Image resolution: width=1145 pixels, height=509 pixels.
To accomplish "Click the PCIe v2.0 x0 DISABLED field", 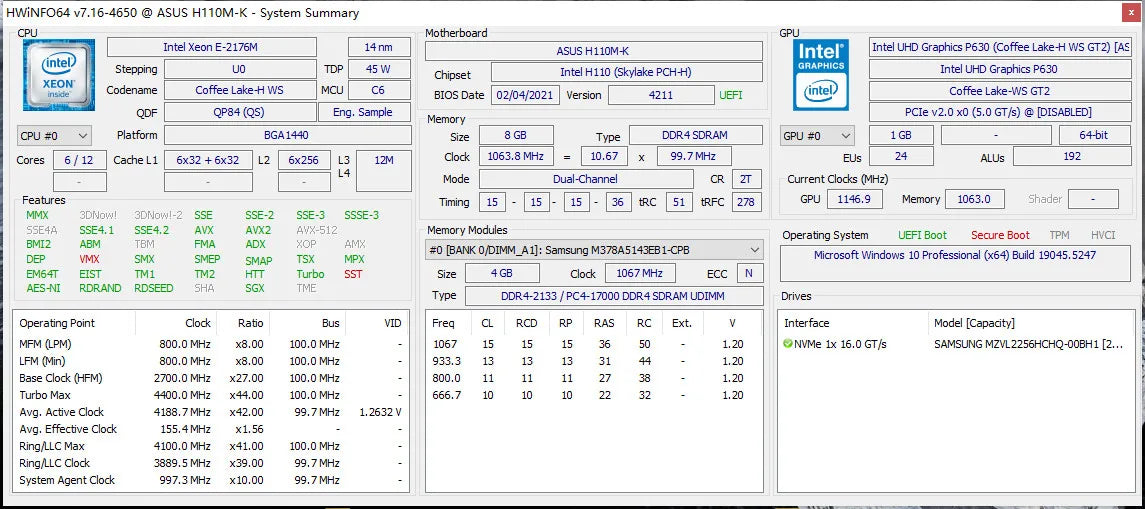I will 999,112.
